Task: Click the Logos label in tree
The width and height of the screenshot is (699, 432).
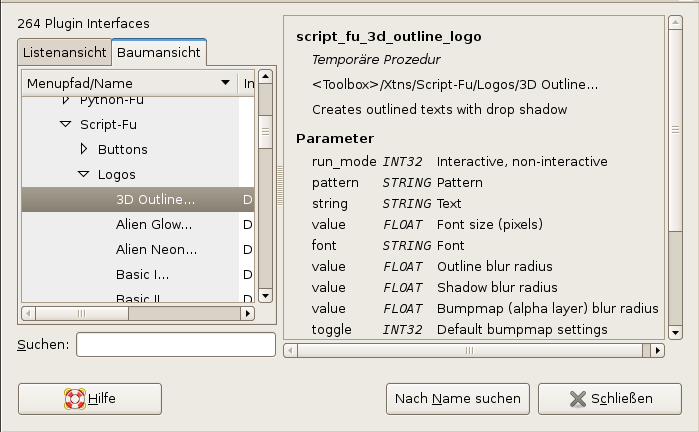Action: pos(116,174)
